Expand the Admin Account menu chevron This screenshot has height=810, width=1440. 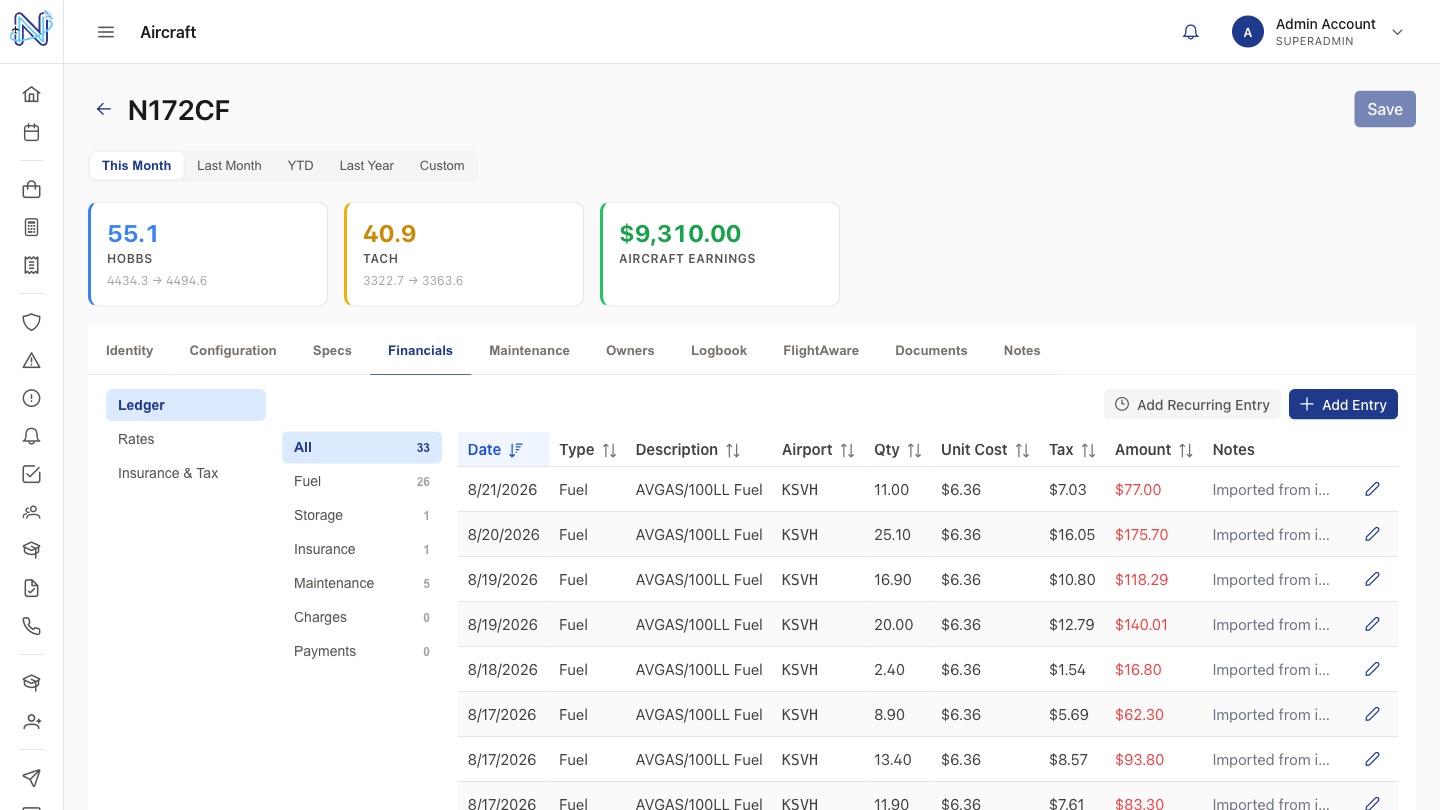pos(1398,32)
